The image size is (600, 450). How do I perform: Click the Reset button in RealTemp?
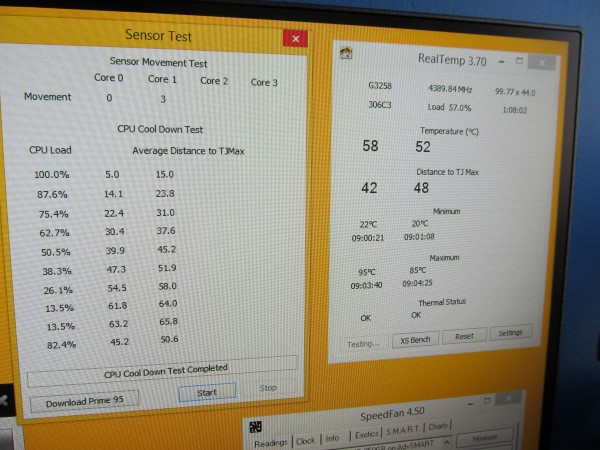coord(465,336)
